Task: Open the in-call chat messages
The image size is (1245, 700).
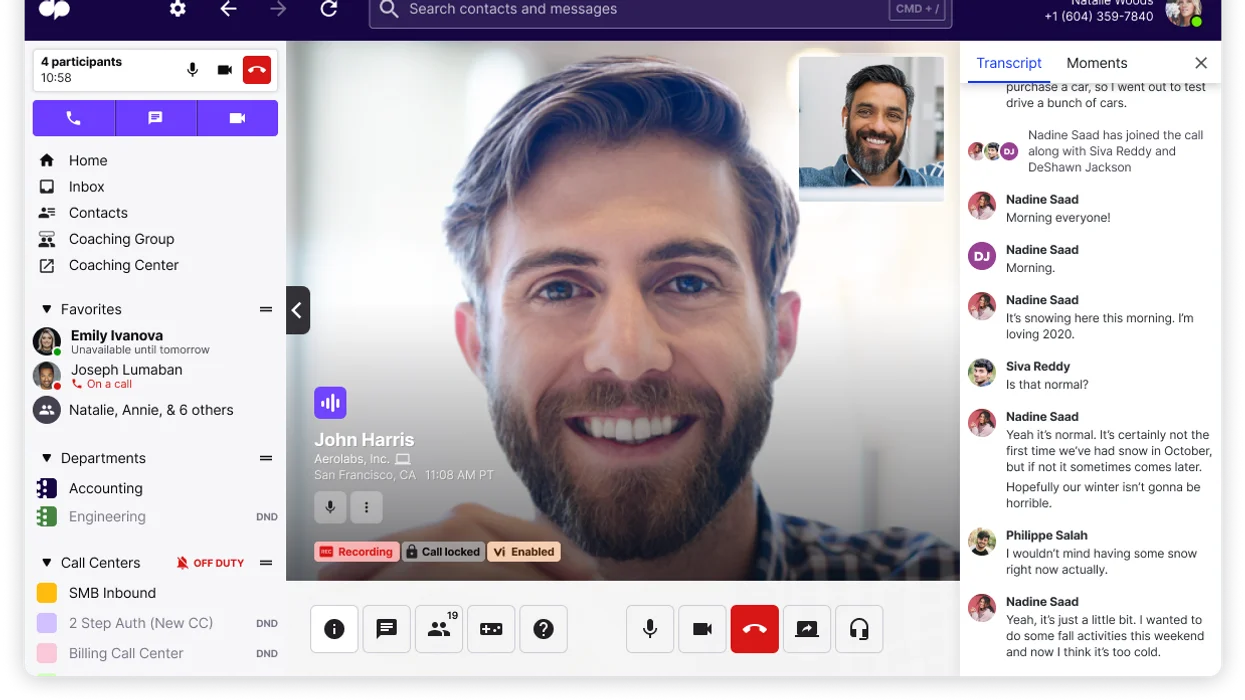Action: click(x=386, y=629)
